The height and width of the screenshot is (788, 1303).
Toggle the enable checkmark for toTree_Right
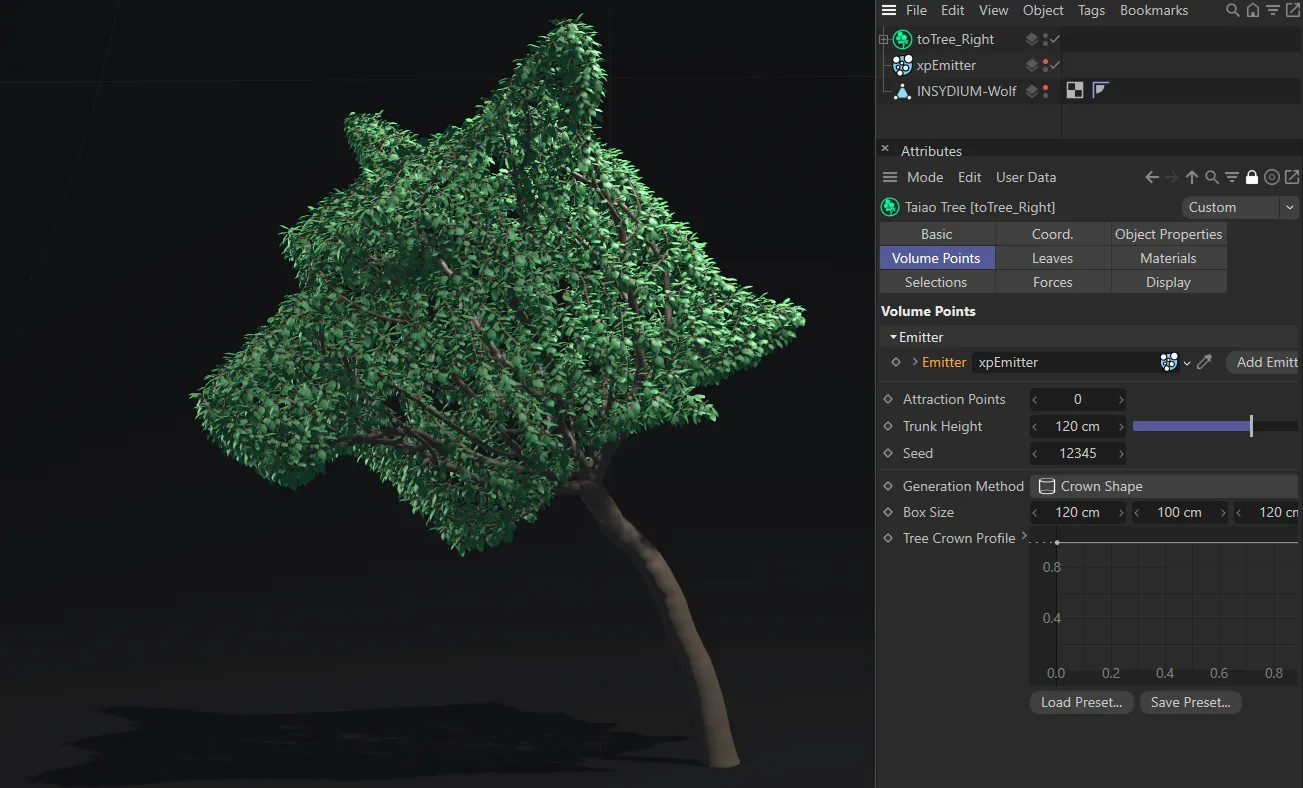[1055, 39]
